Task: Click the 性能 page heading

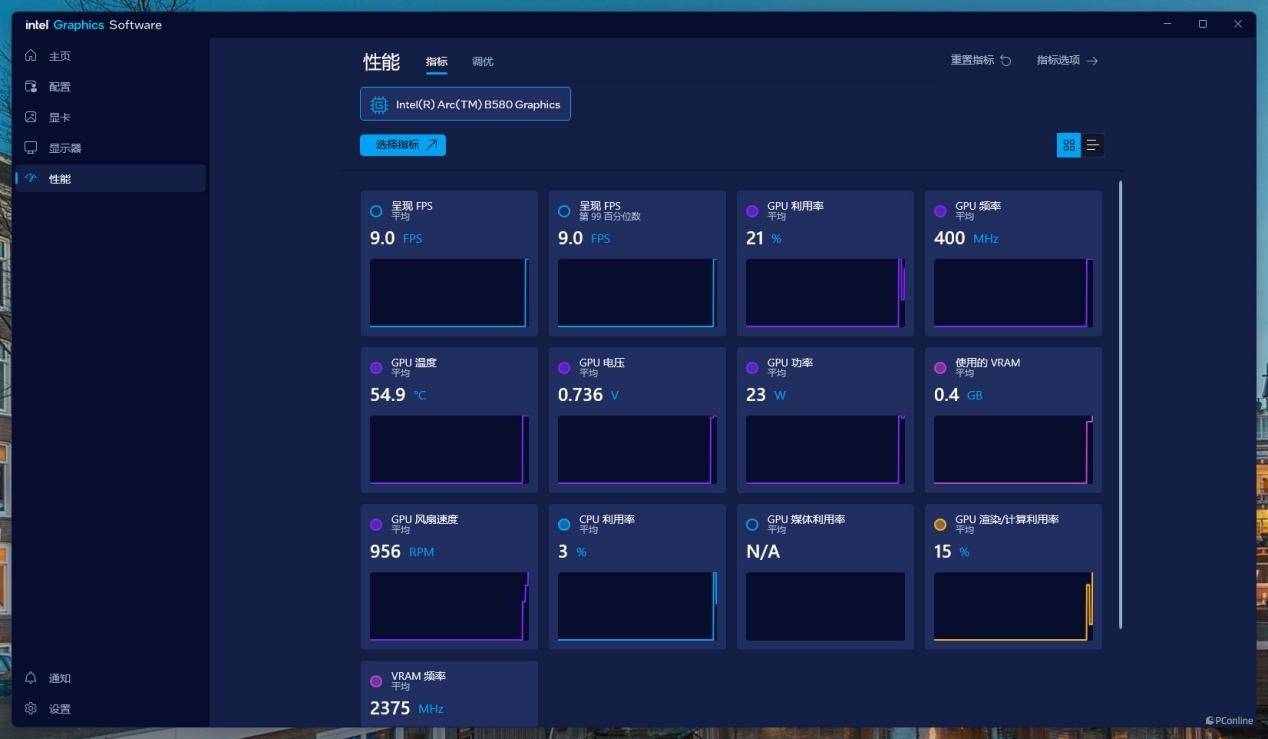Action: [x=381, y=62]
